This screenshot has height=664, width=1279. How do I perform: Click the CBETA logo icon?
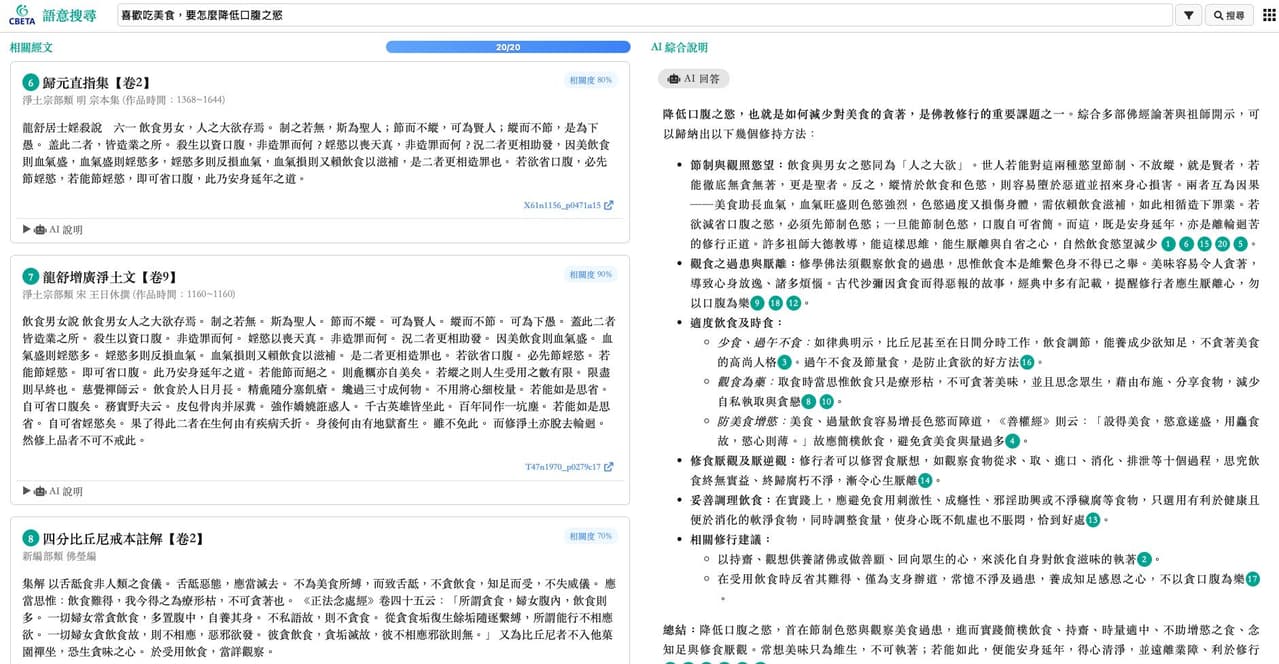20,14
